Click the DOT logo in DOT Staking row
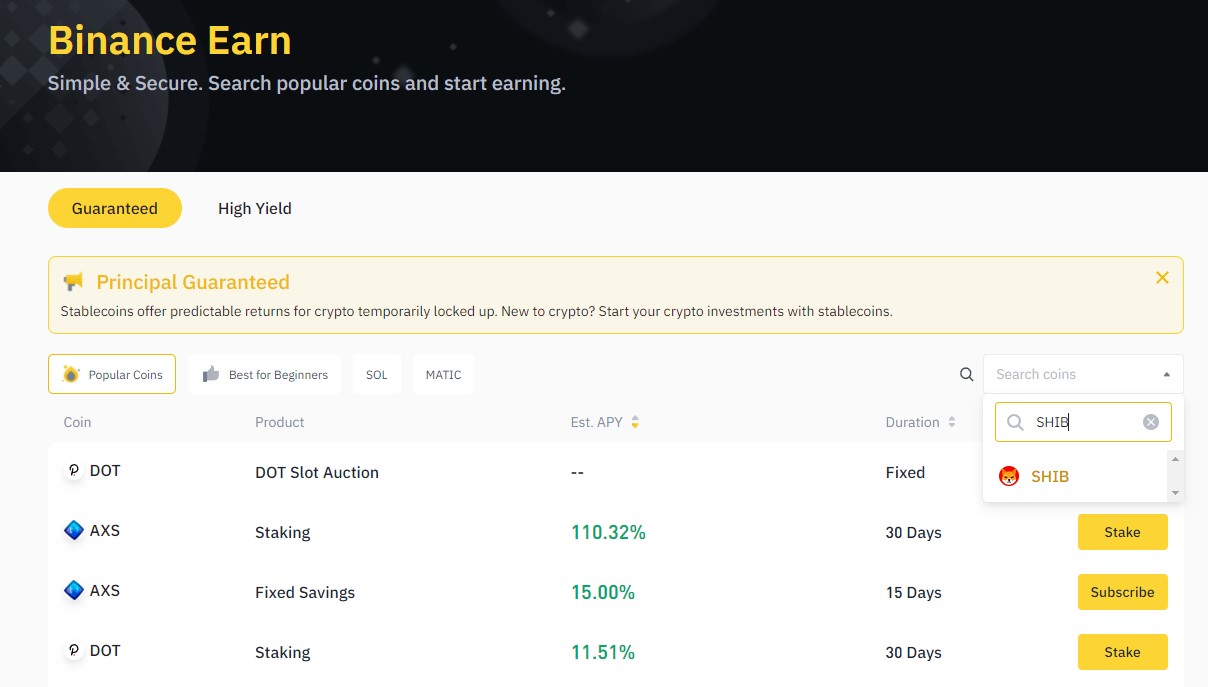1208x687 pixels. point(73,651)
